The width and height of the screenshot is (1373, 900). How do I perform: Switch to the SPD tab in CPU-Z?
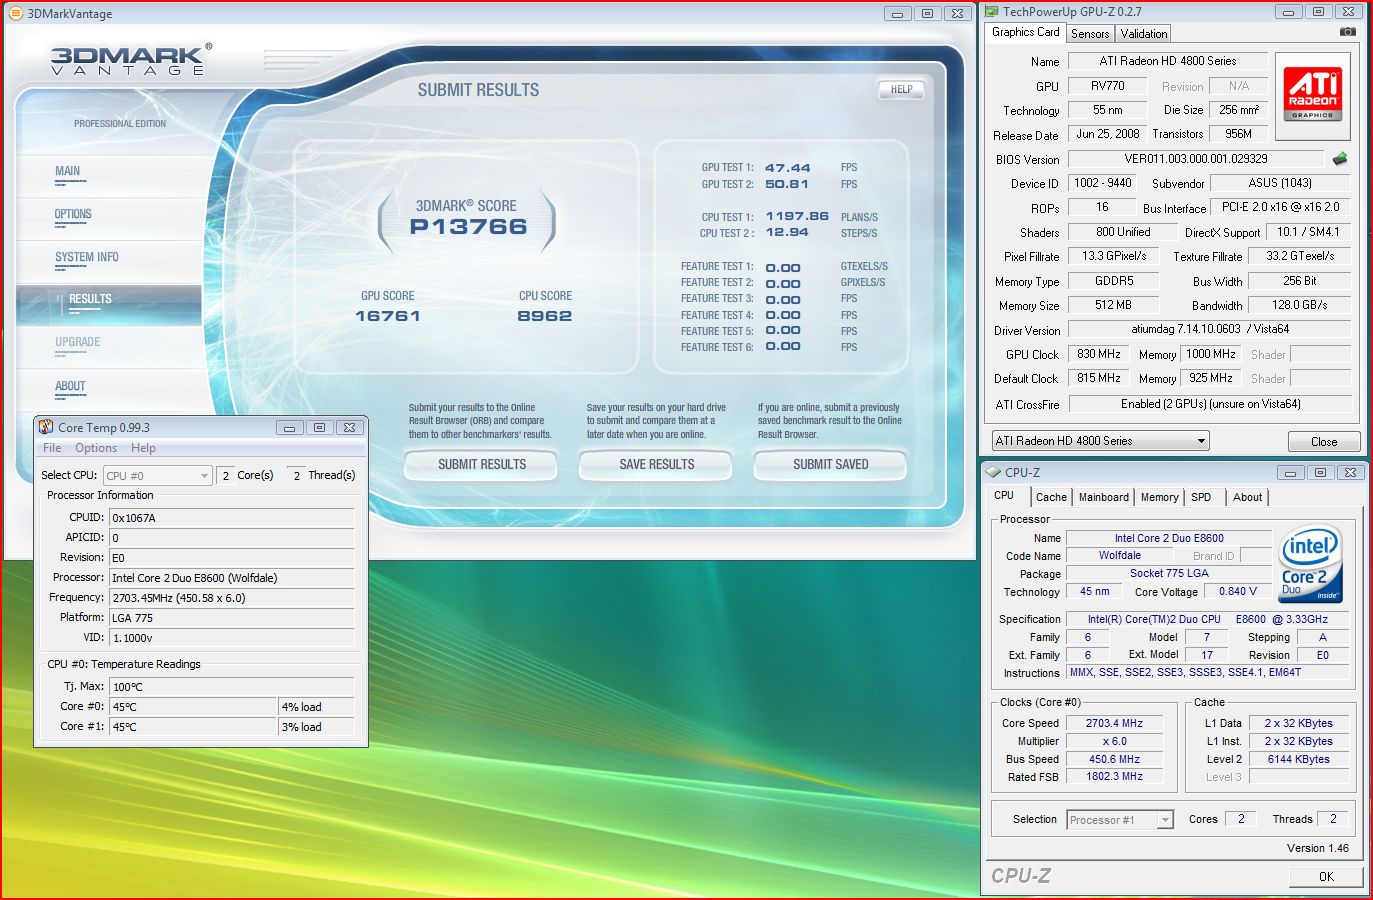click(x=1201, y=497)
